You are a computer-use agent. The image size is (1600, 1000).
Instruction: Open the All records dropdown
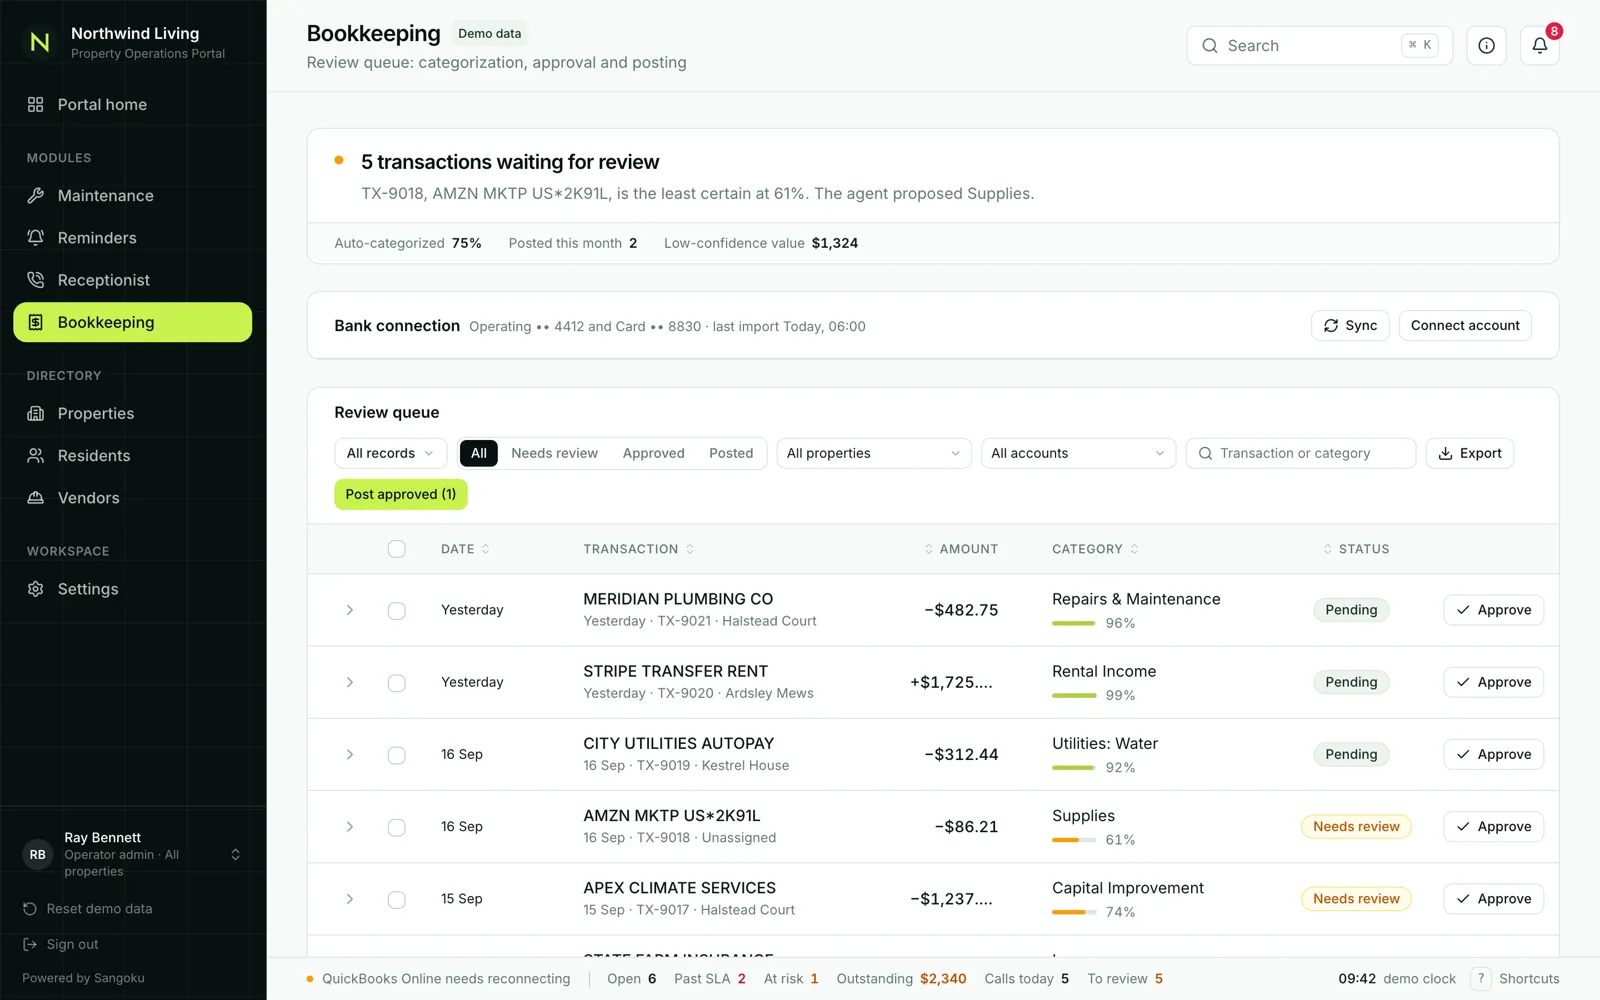[391, 453]
